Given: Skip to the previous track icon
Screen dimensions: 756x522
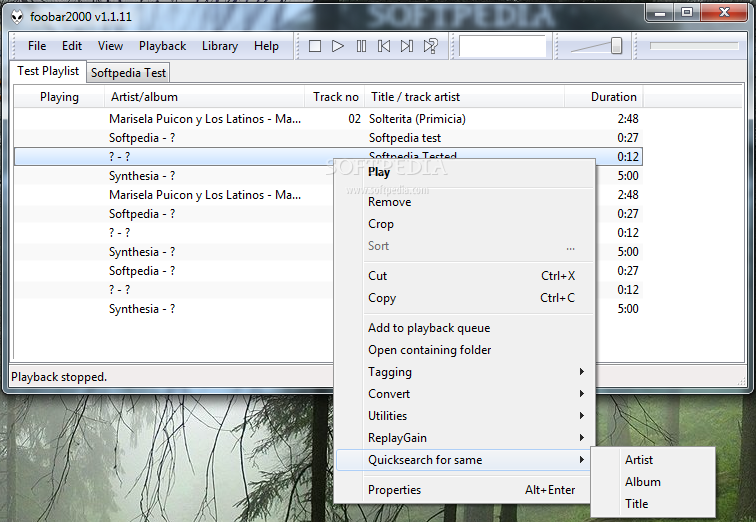Looking at the screenshot, I should tap(384, 46).
